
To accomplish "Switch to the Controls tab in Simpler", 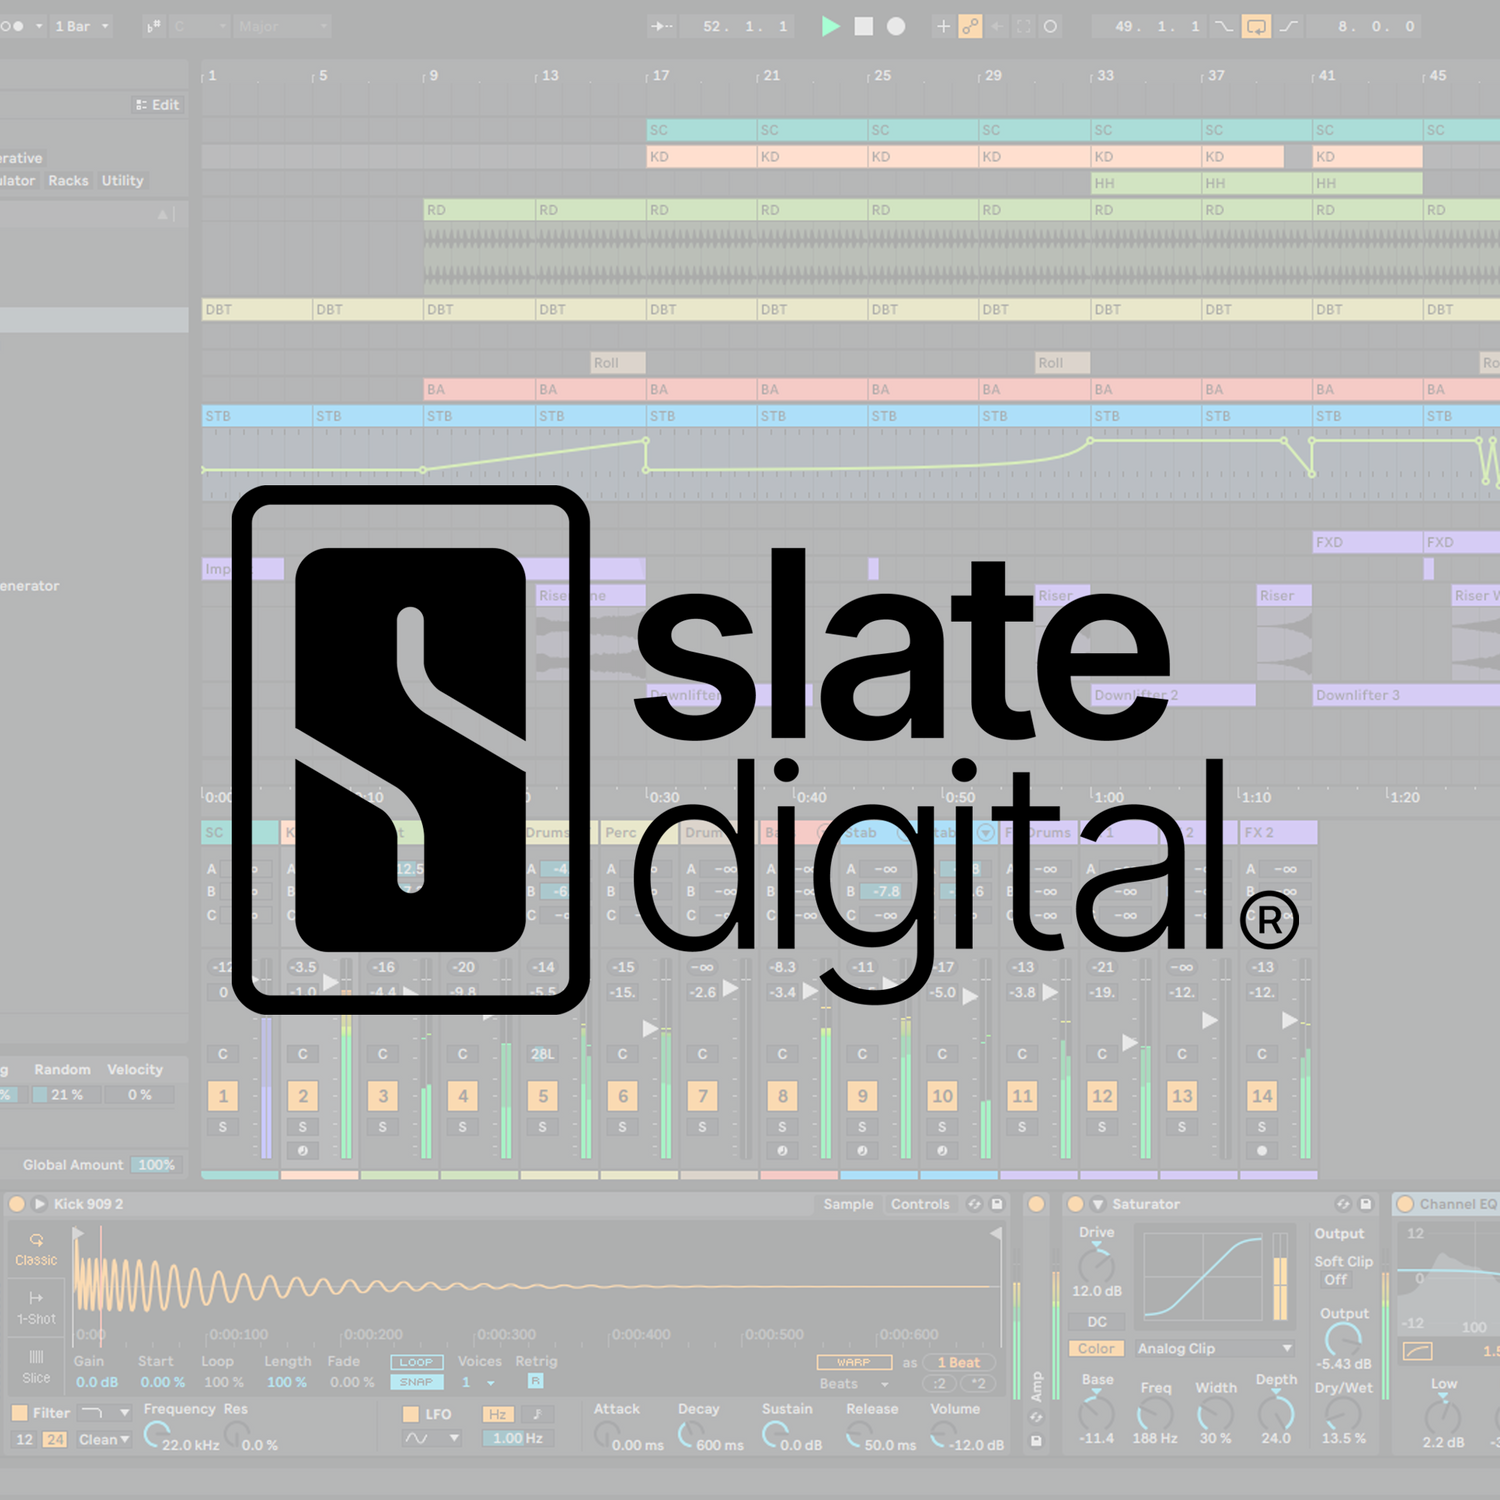I will coord(920,1204).
